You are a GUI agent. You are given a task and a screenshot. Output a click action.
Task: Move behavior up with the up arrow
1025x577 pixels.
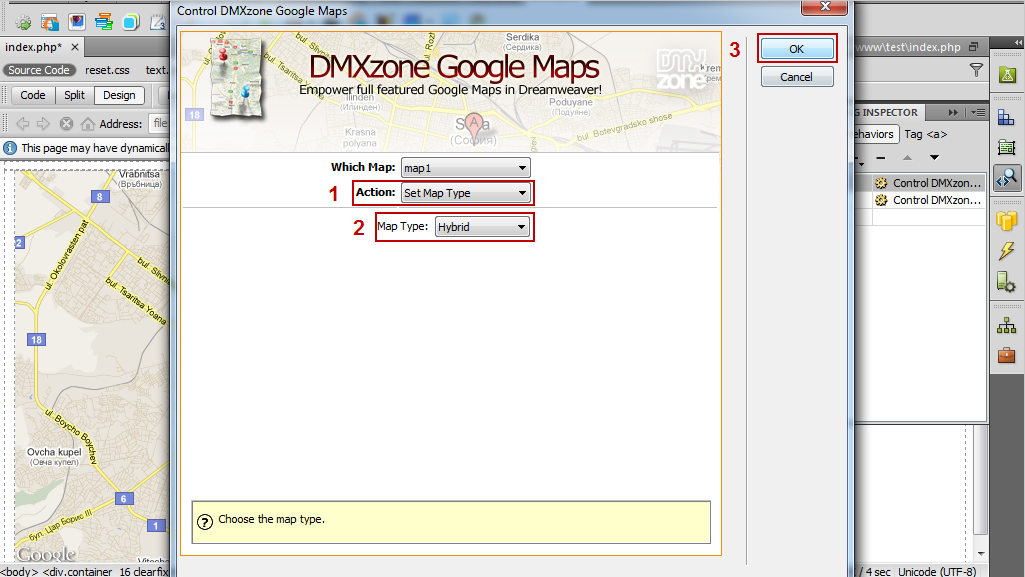click(x=907, y=157)
